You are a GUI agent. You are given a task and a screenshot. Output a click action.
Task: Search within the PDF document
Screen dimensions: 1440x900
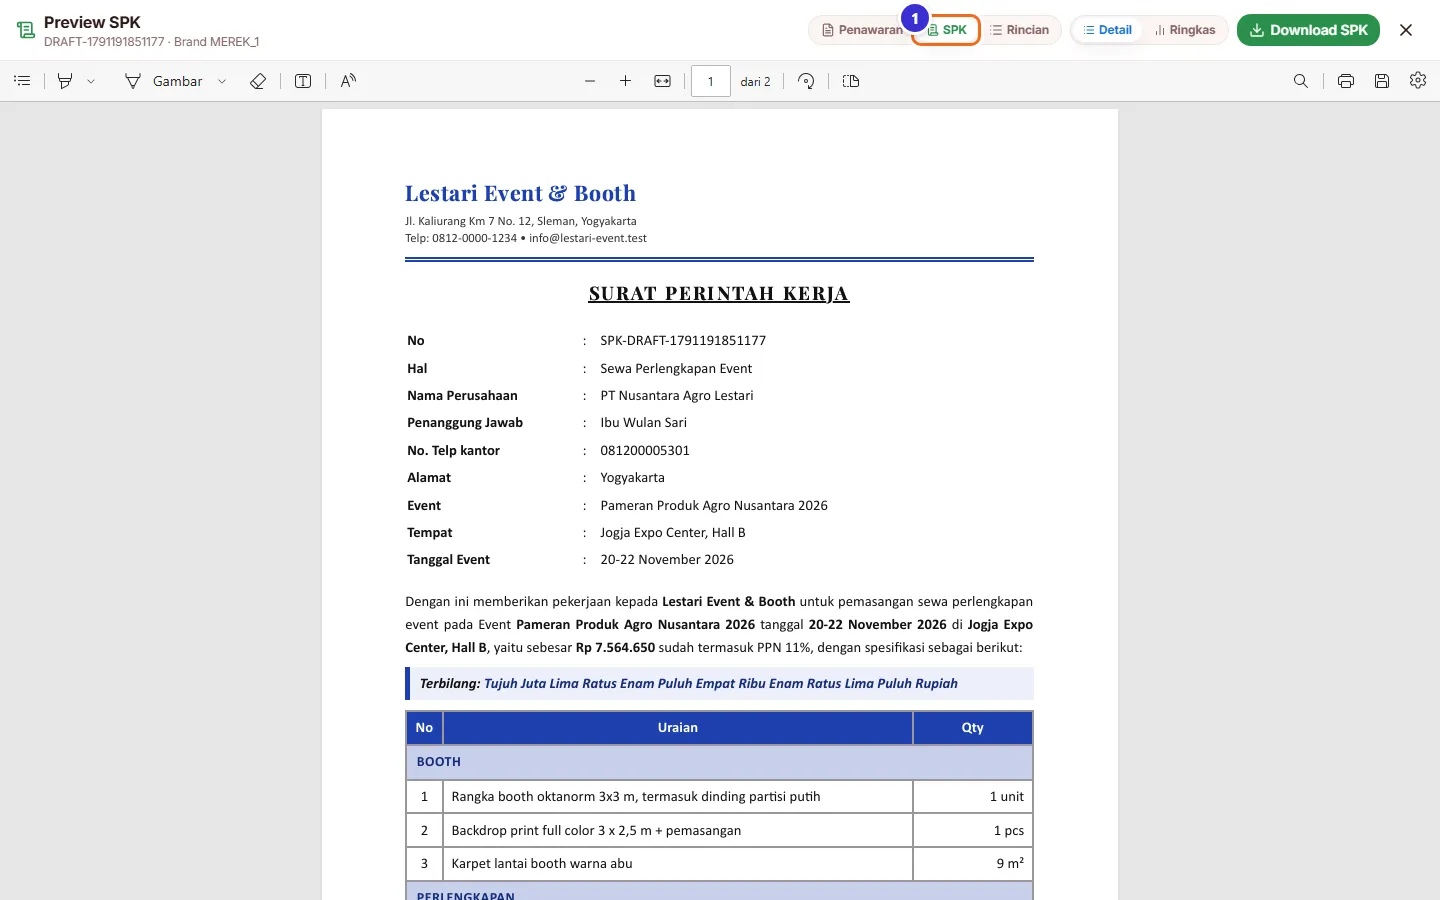click(1301, 81)
